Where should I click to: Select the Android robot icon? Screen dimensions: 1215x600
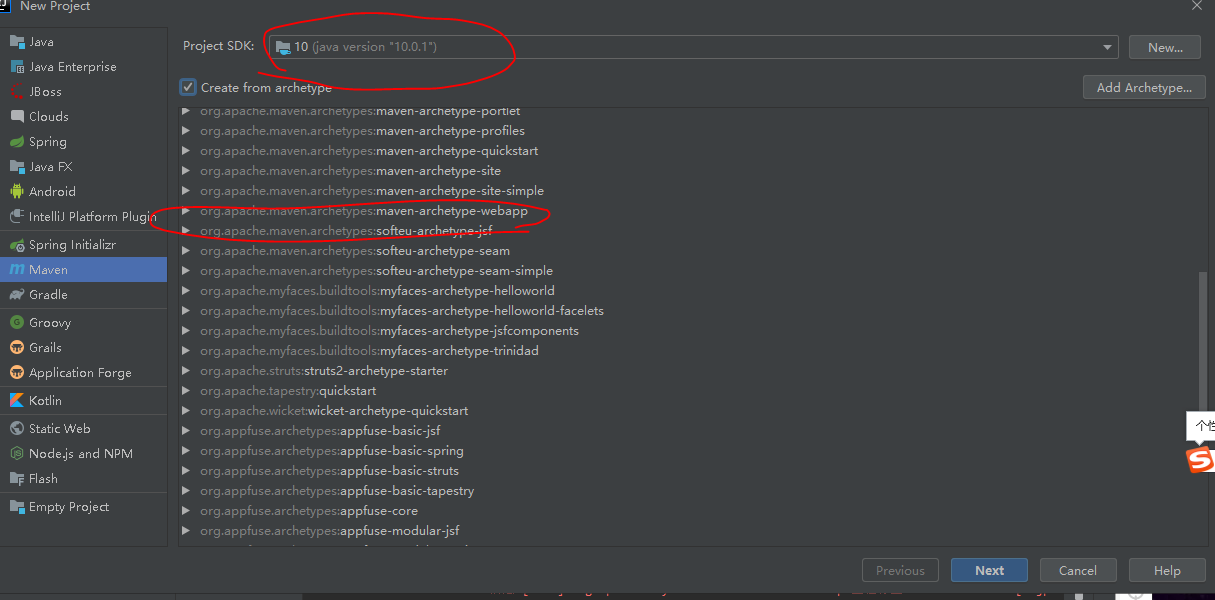click(x=16, y=192)
